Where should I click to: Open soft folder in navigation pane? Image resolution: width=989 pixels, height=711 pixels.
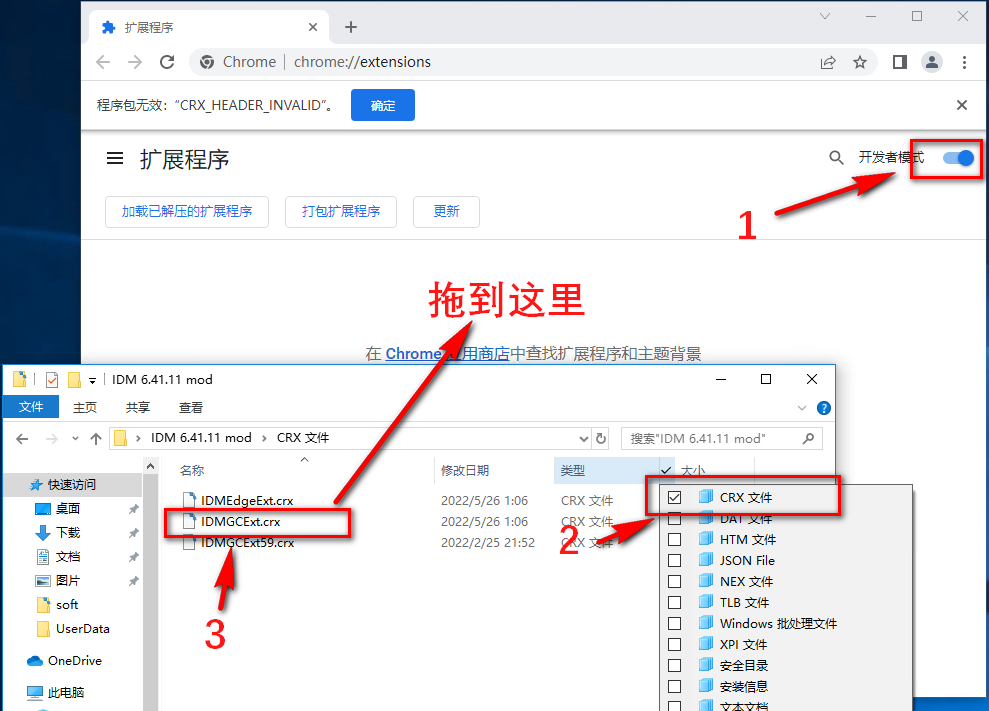tap(67, 604)
